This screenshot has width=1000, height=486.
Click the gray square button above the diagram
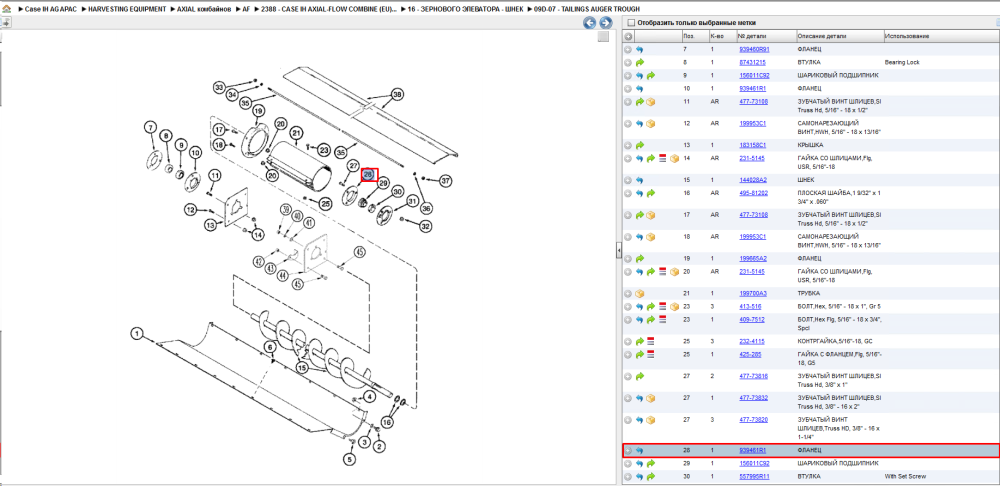click(x=603, y=37)
